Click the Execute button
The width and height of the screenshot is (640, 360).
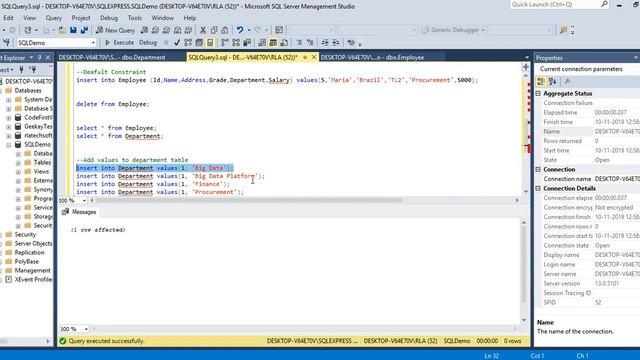pyautogui.click(x=119, y=42)
